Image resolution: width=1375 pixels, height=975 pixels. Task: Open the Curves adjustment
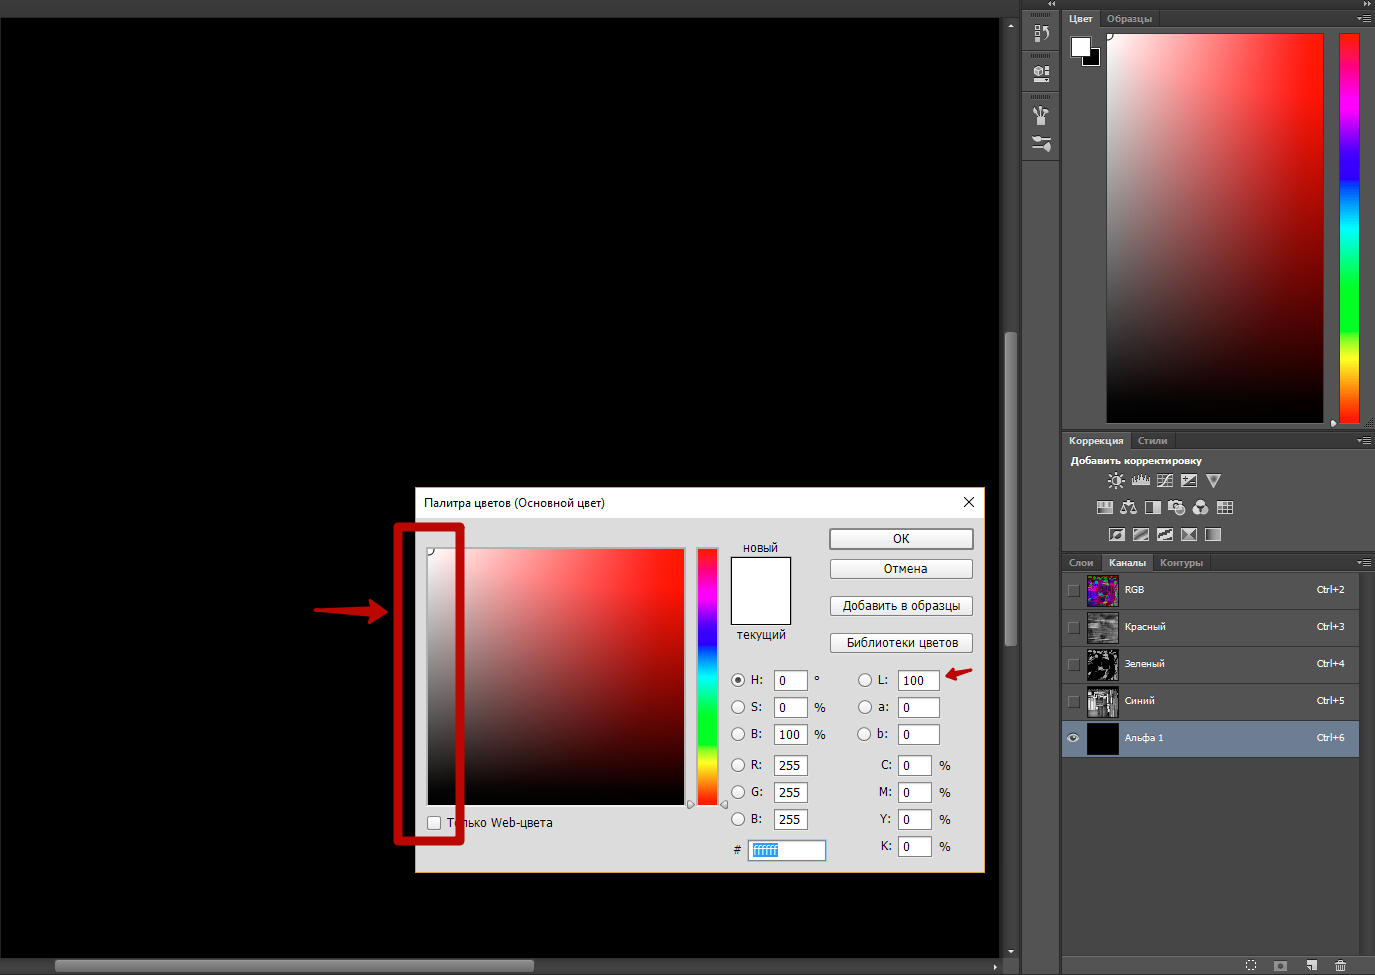[1164, 480]
